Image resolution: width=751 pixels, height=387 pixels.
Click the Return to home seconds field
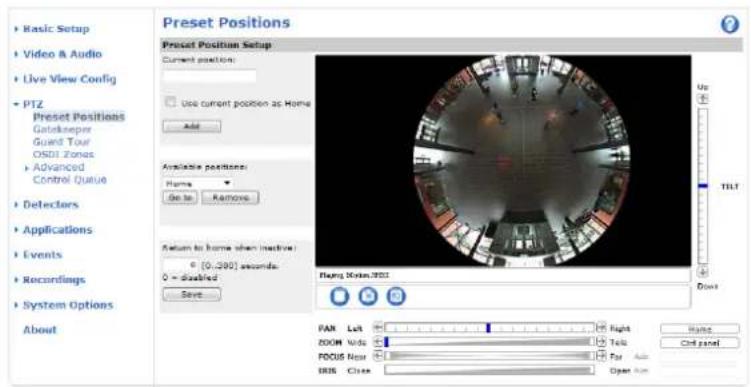(x=181, y=265)
